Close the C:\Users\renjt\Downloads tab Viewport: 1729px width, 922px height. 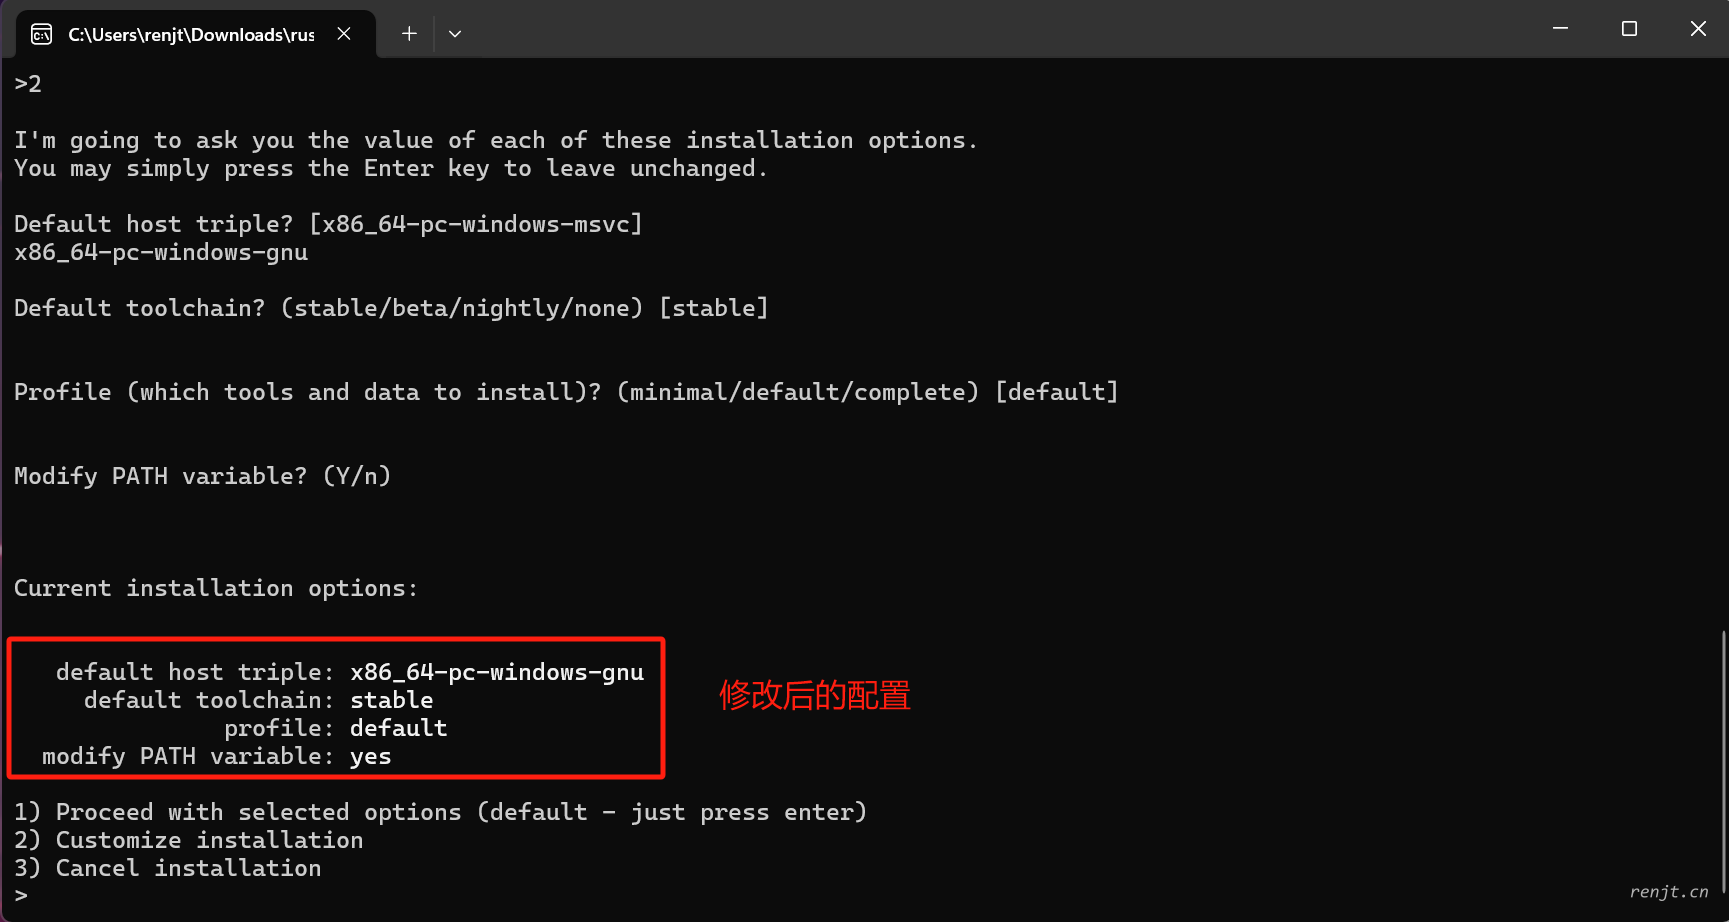344,34
